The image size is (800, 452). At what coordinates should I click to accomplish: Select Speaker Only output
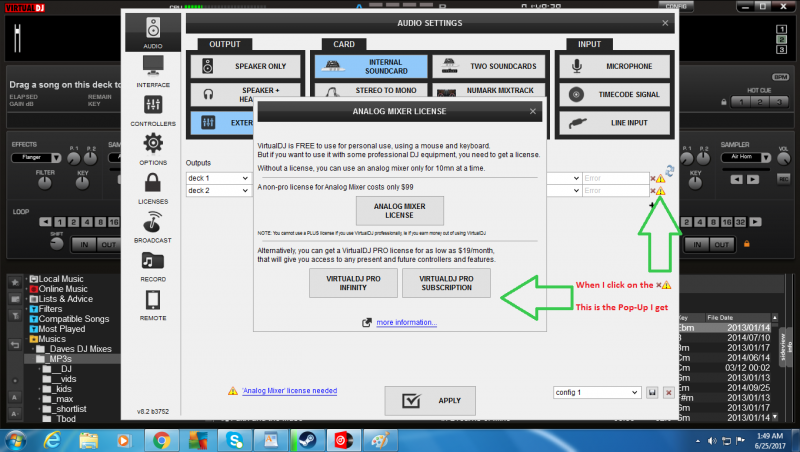pyautogui.click(x=246, y=66)
